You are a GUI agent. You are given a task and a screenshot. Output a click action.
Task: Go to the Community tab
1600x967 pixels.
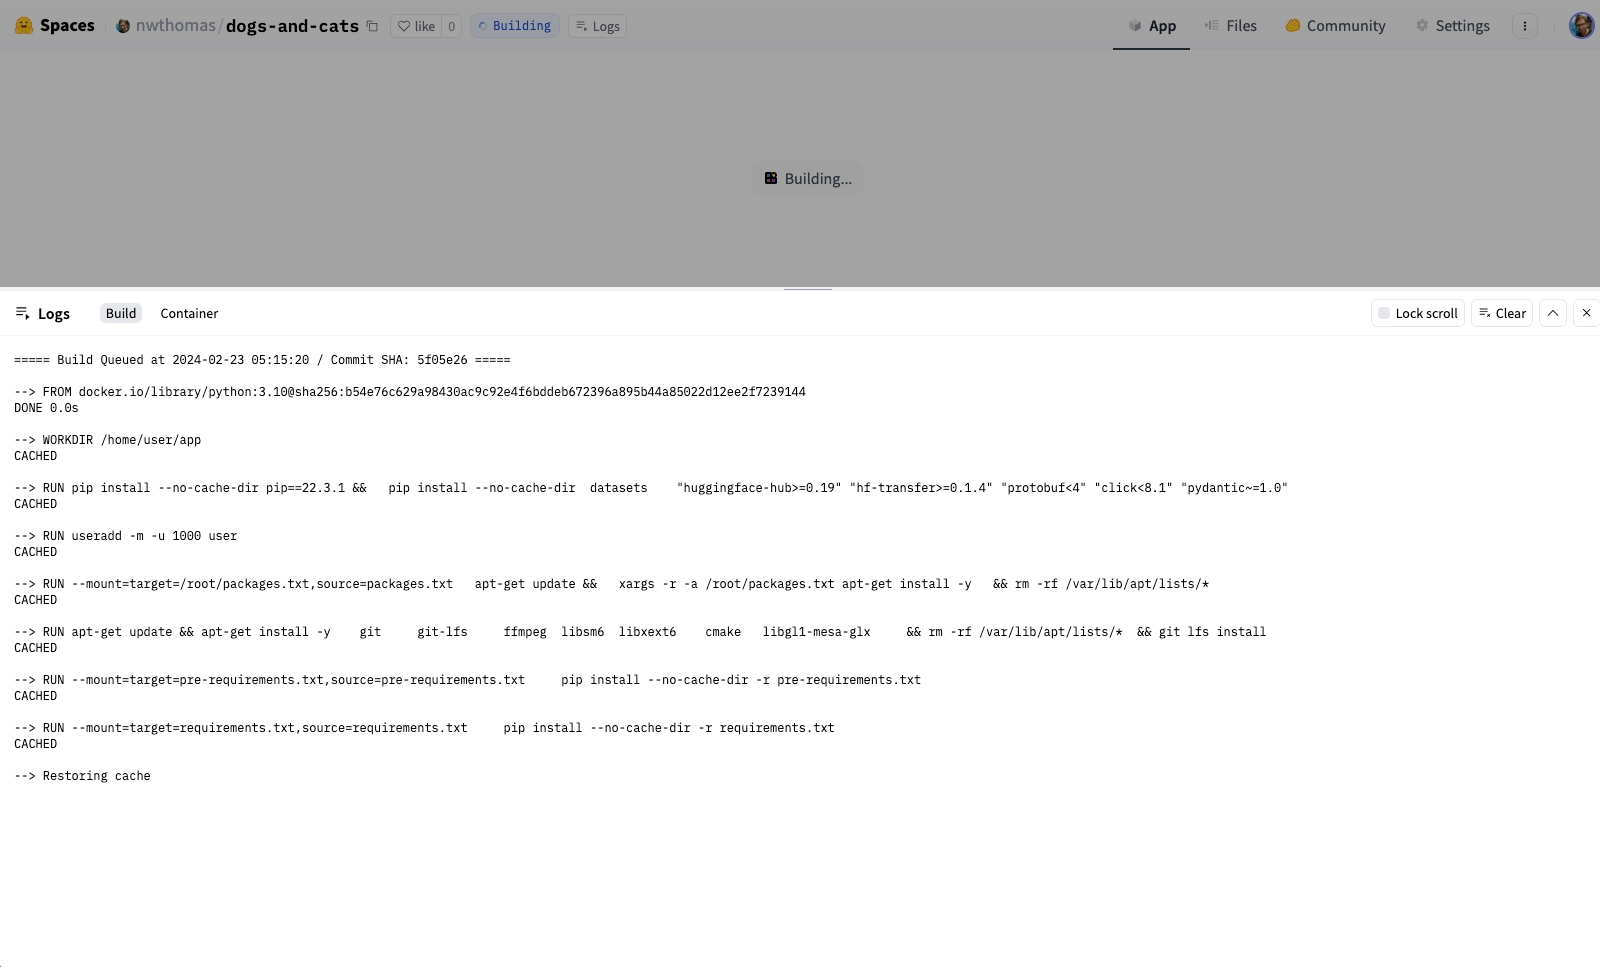1335,26
